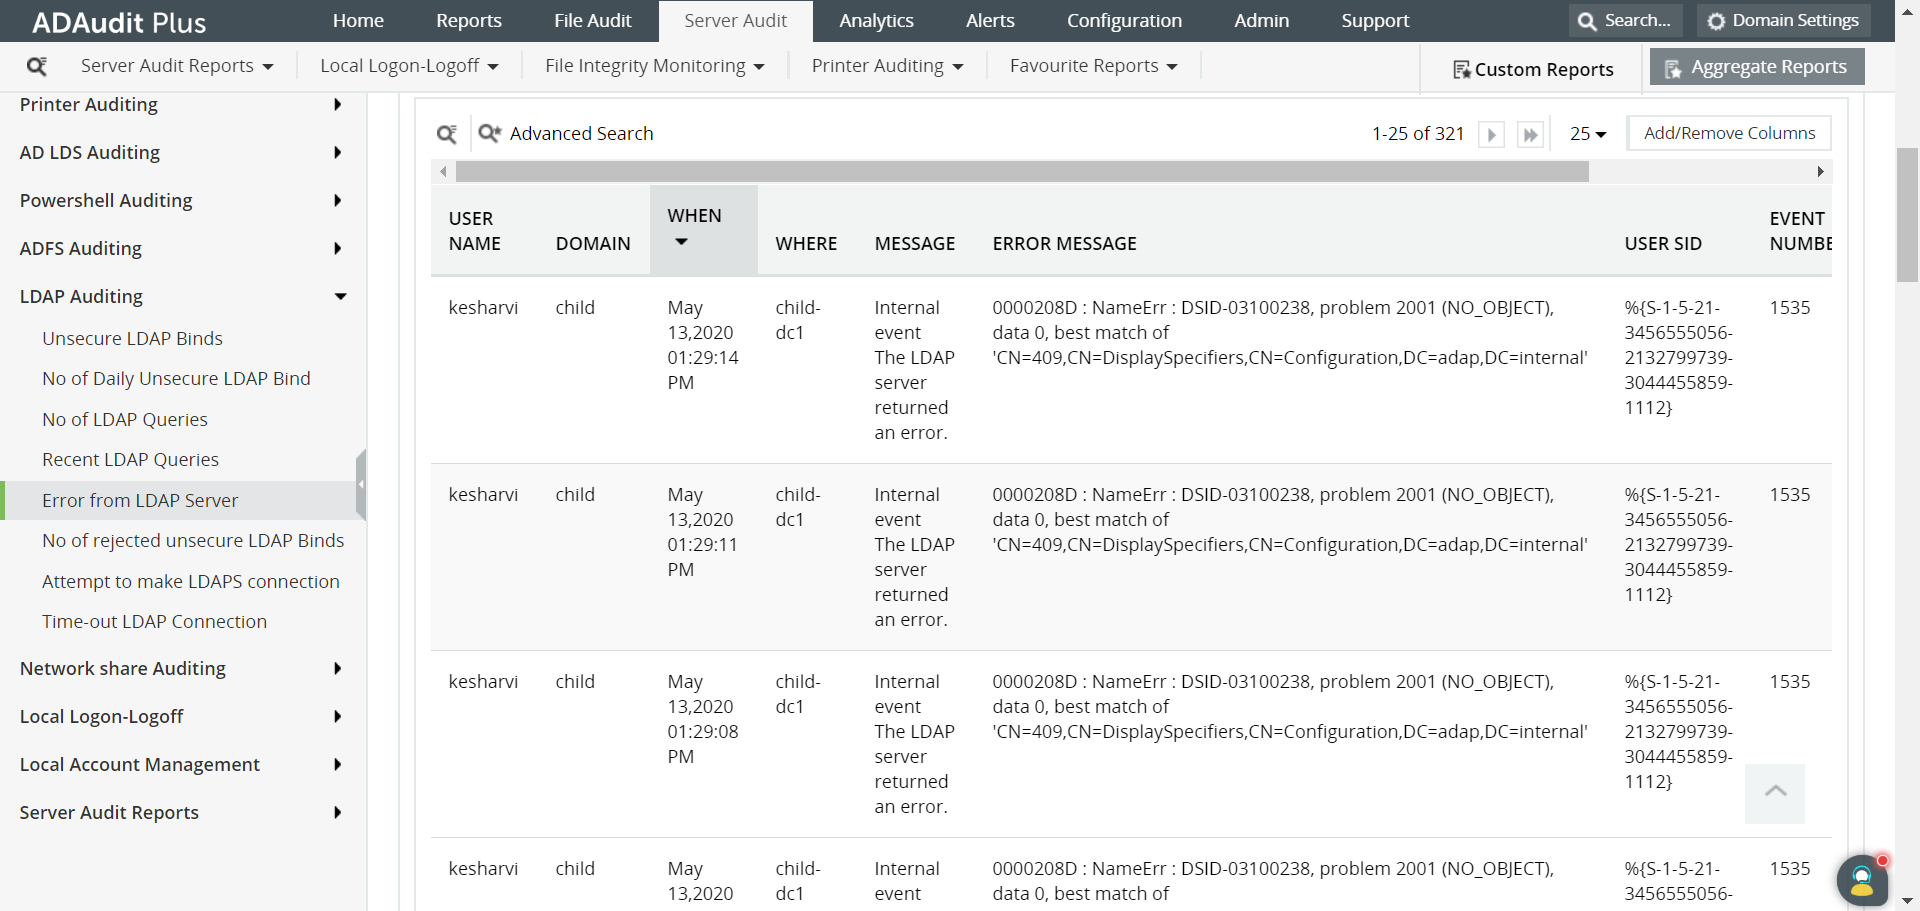The height and width of the screenshot is (911, 1920).
Task: Sort by the WHEN column header
Action: click(703, 229)
